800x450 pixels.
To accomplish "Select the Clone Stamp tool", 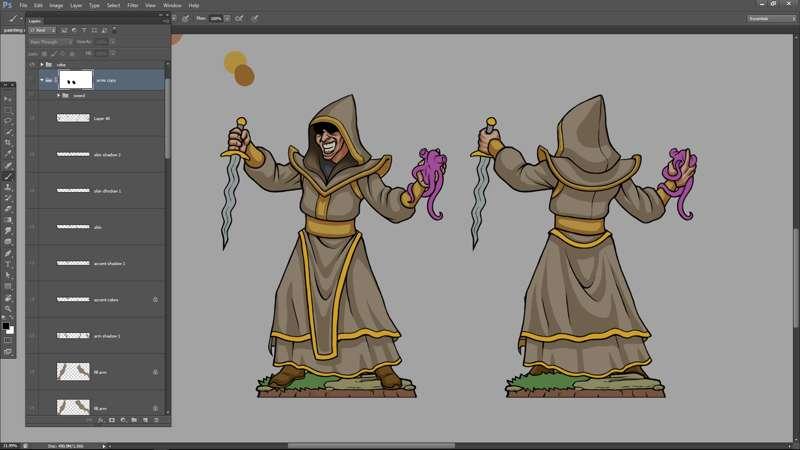I will pyautogui.click(x=8, y=188).
